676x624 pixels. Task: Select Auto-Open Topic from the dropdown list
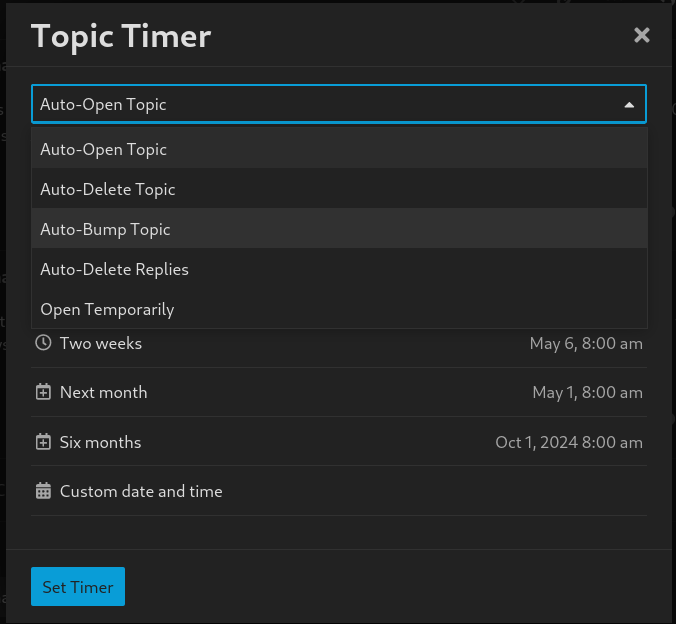pyautogui.click(x=104, y=149)
